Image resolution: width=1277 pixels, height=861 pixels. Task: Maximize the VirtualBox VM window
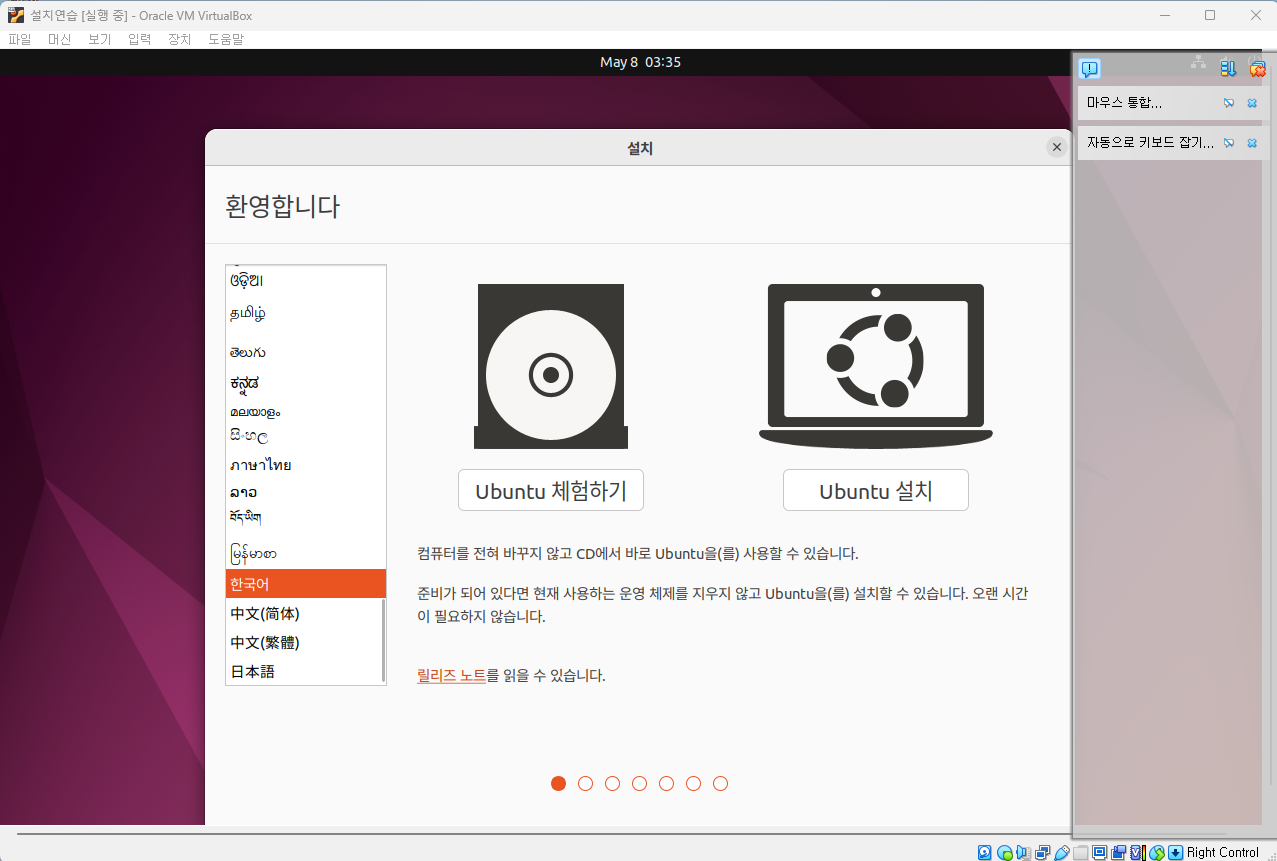coord(1210,14)
